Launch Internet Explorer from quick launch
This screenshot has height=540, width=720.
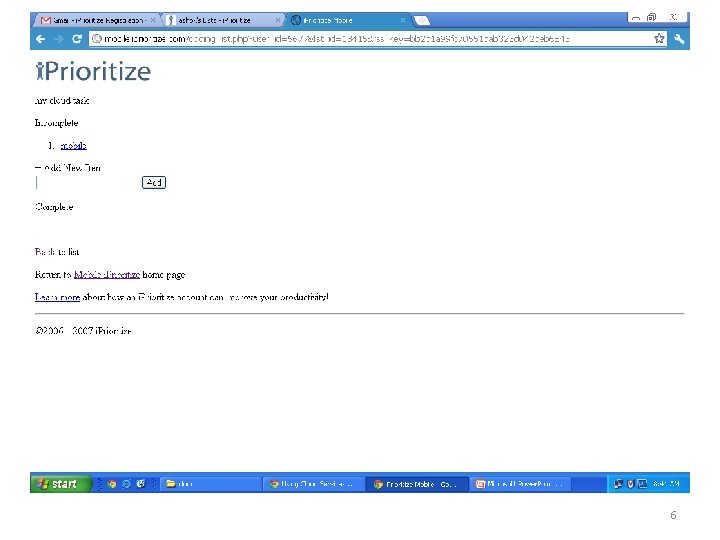pyautogui.click(x=126, y=484)
